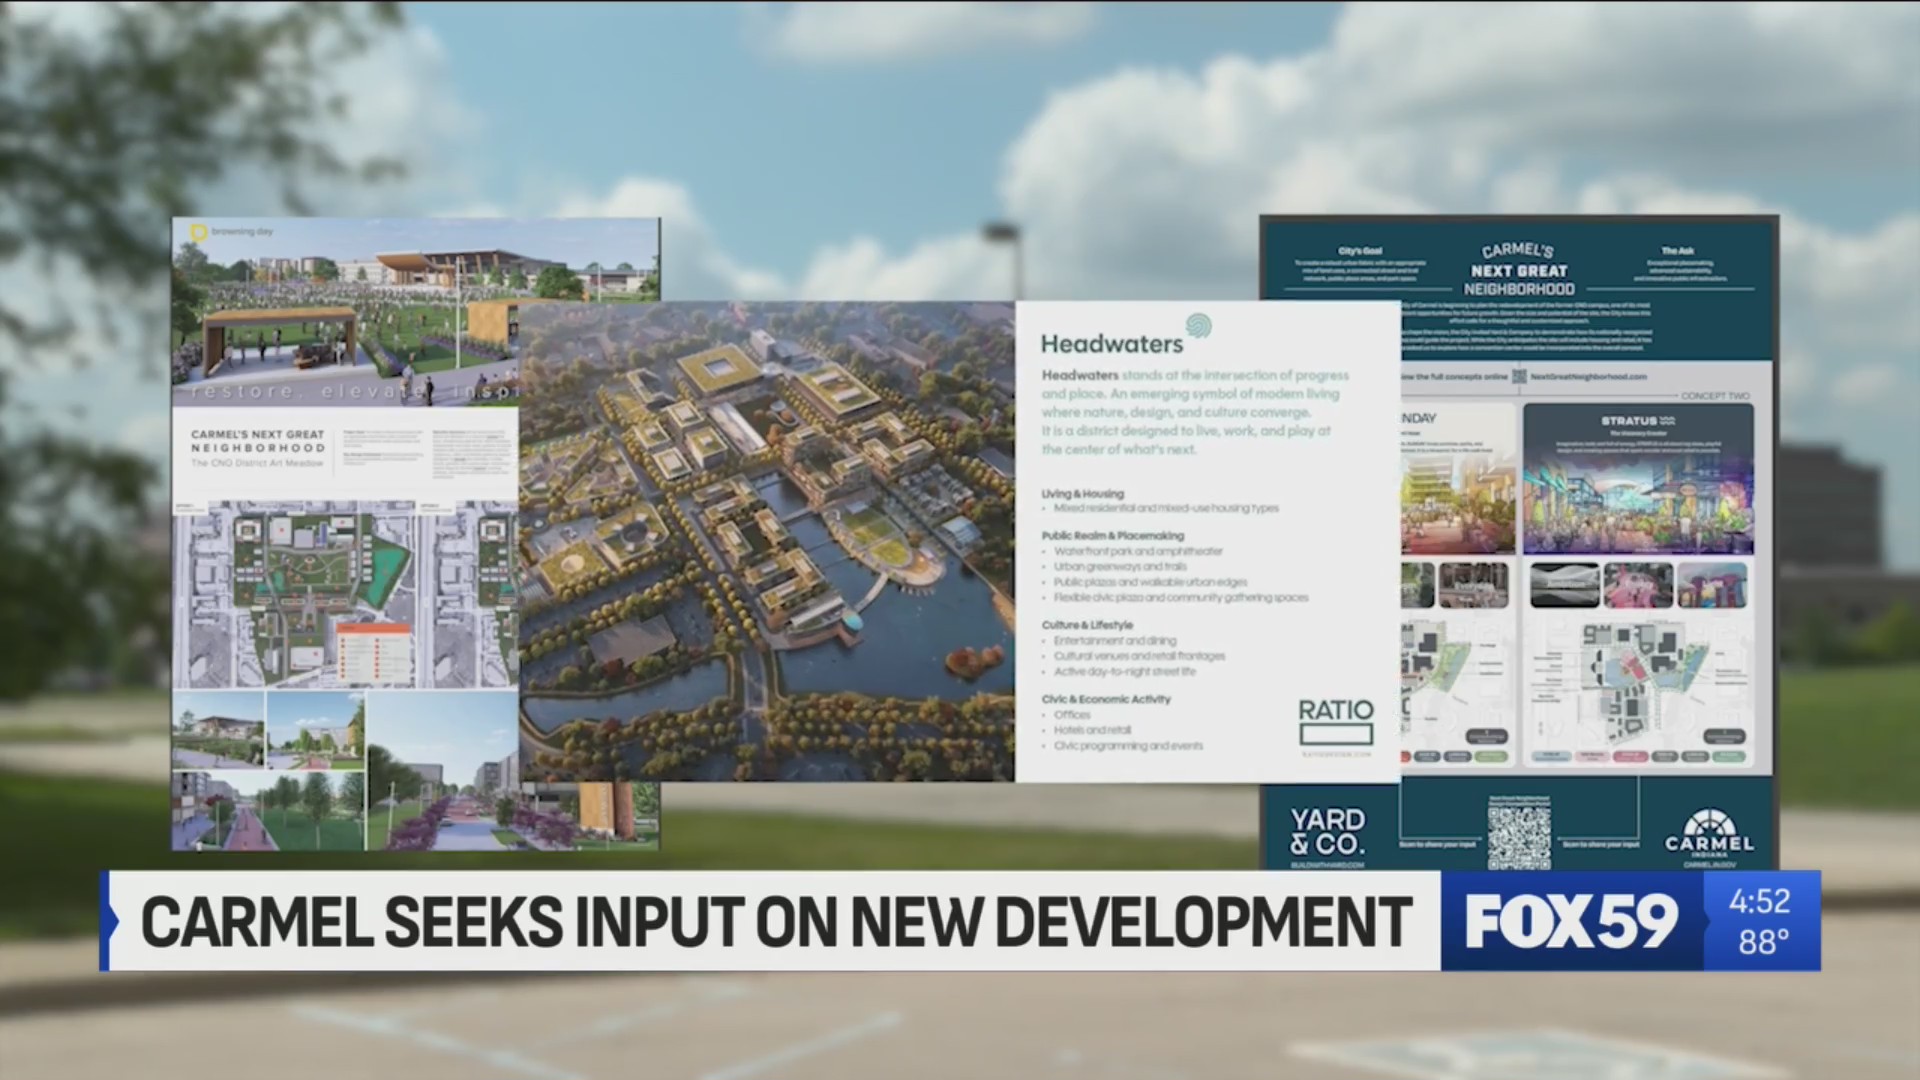Click the 'Culture & Lifestyle' heading
Viewport: 1920px width, 1080px height.
pos(1087,625)
